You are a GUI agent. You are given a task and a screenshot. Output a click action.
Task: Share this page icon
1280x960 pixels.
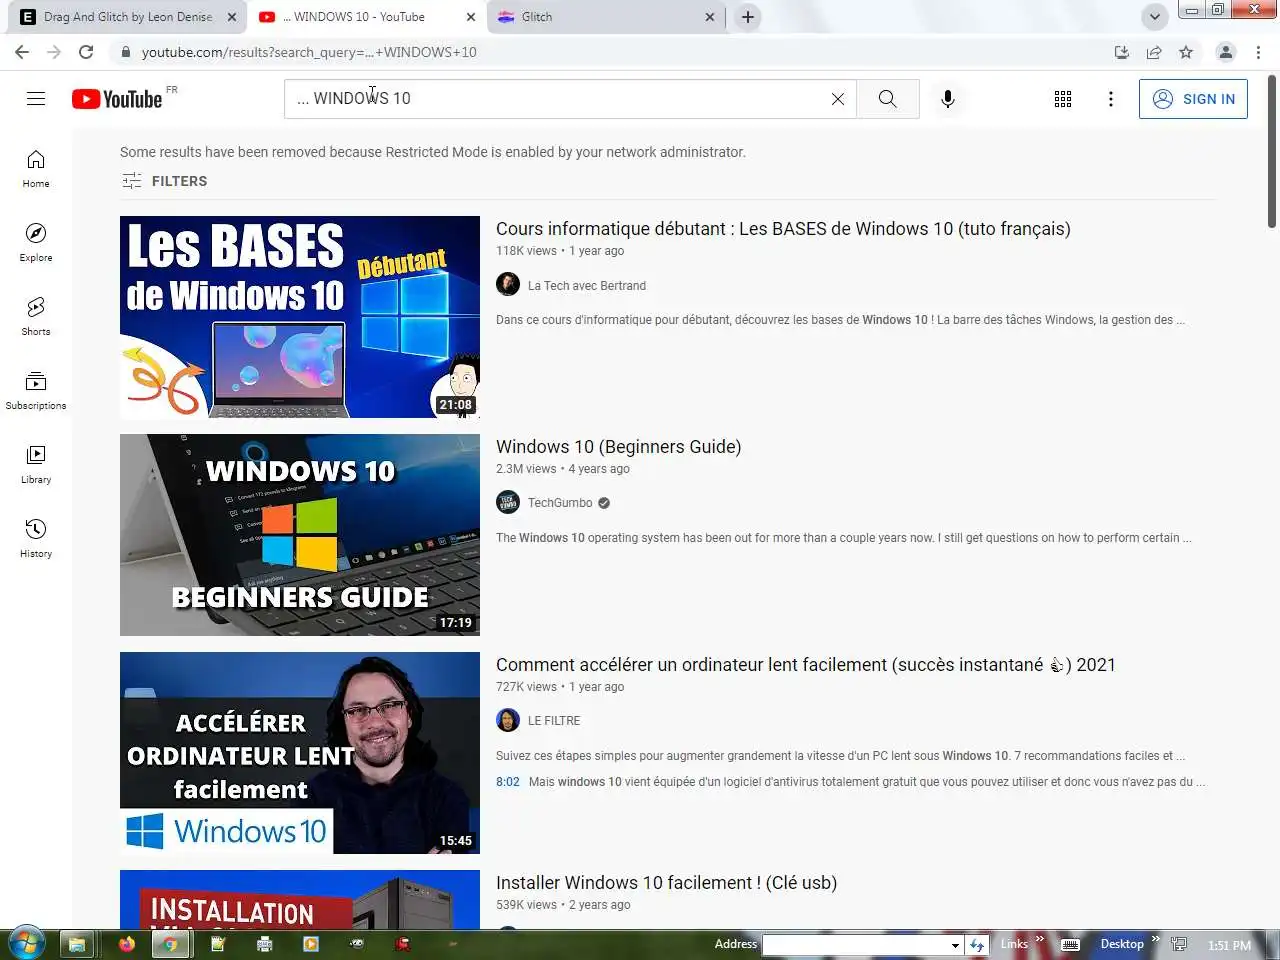coord(1154,52)
